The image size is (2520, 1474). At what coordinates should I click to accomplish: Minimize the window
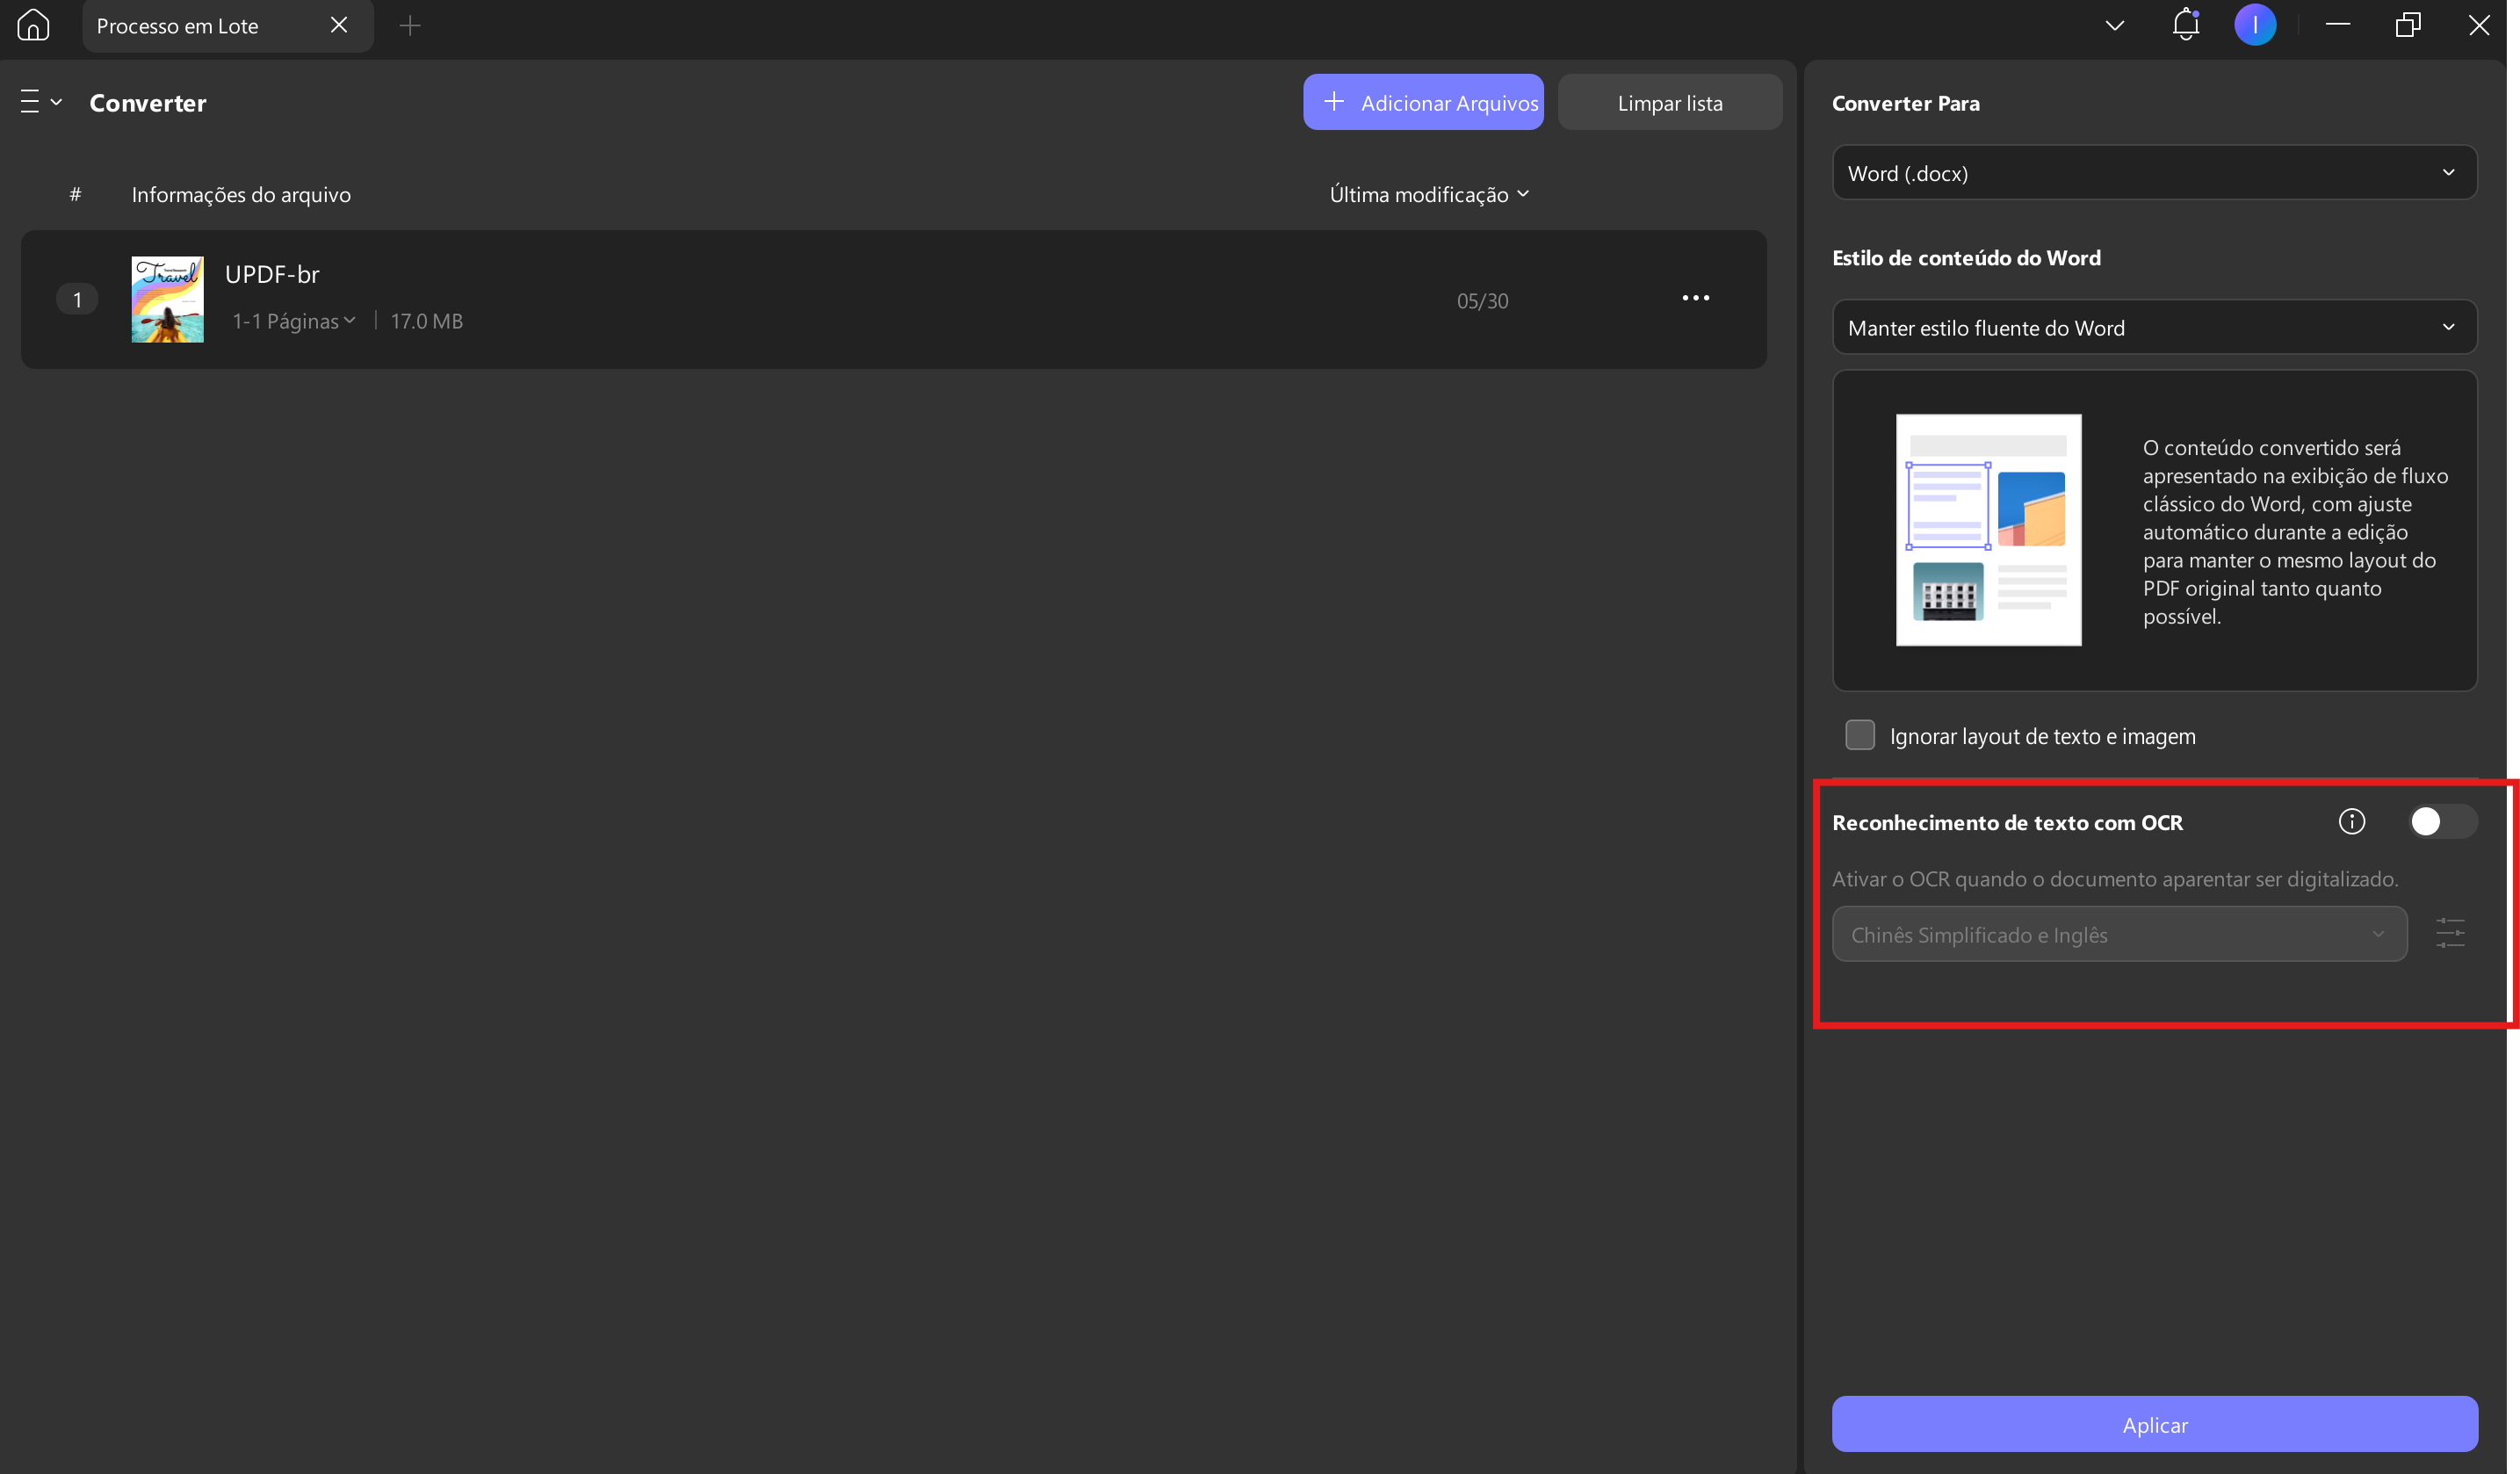[x=2337, y=25]
